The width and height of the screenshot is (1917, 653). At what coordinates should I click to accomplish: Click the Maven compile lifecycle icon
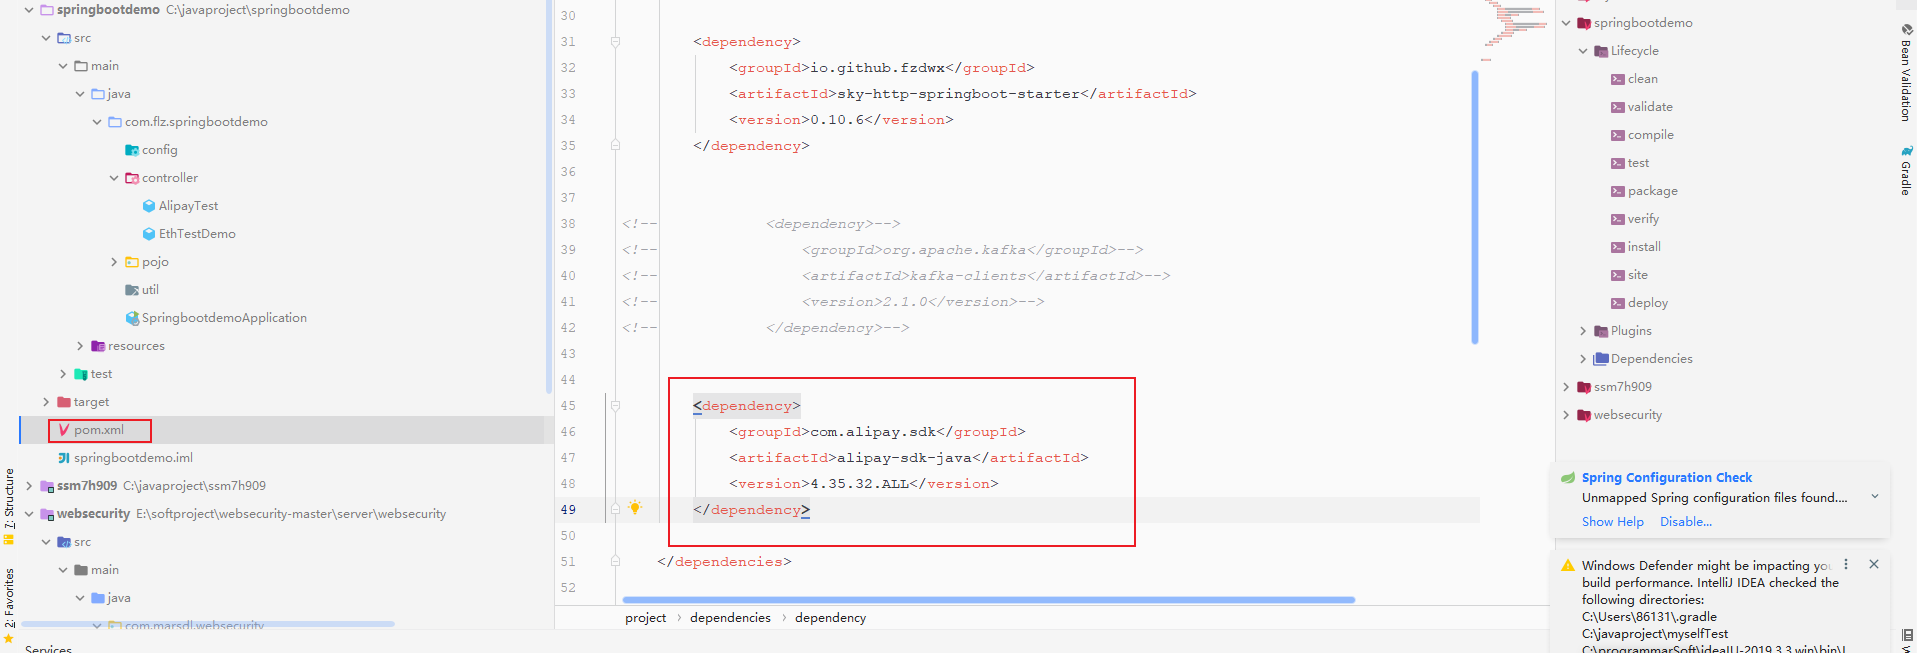point(1617,135)
